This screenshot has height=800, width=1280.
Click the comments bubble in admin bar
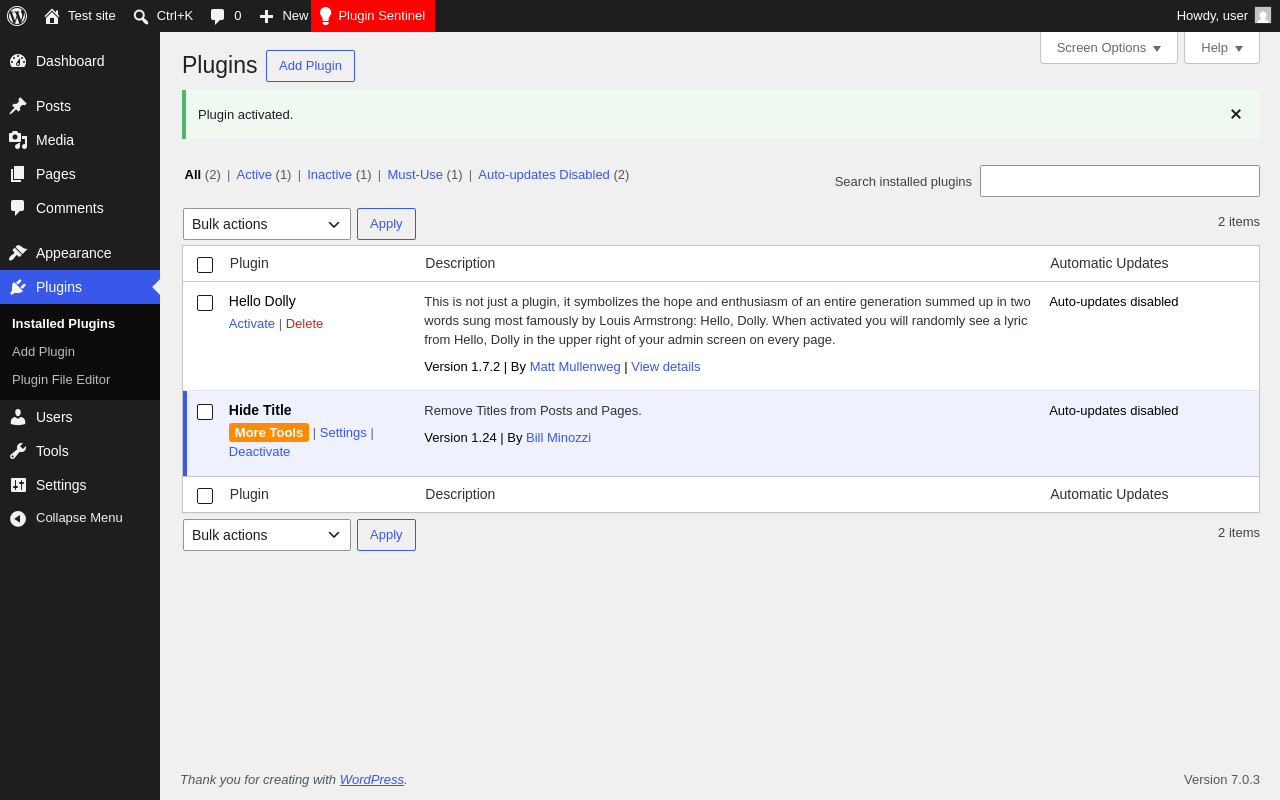pyautogui.click(x=218, y=16)
